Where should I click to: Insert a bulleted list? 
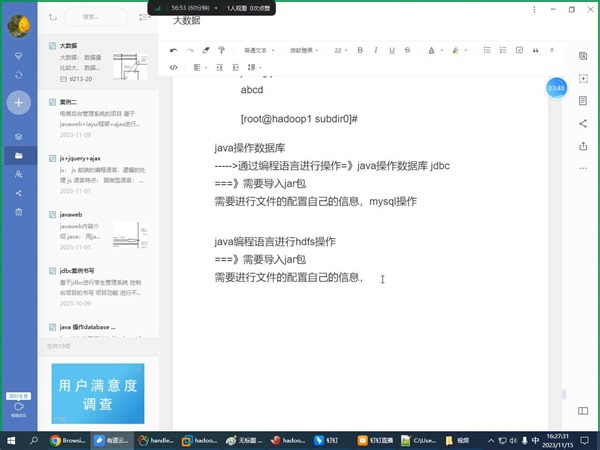tap(487, 50)
